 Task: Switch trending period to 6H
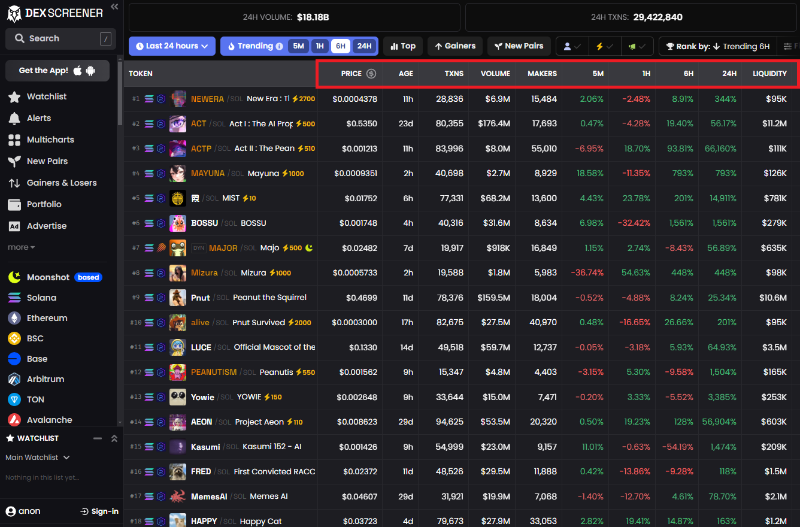pyautogui.click(x=340, y=46)
